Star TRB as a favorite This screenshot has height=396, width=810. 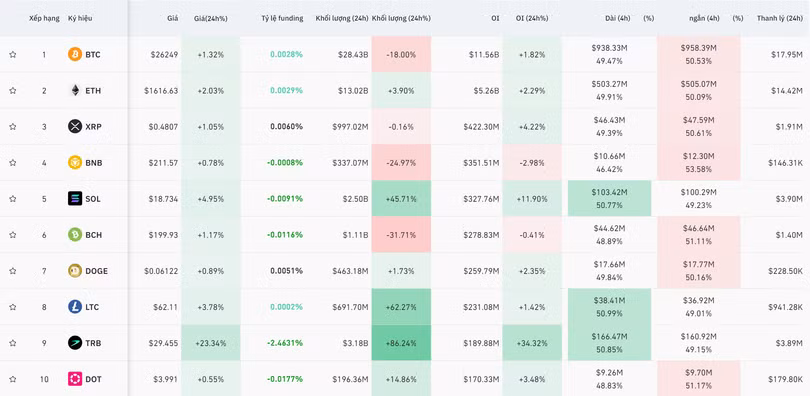click(x=13, y=343)
